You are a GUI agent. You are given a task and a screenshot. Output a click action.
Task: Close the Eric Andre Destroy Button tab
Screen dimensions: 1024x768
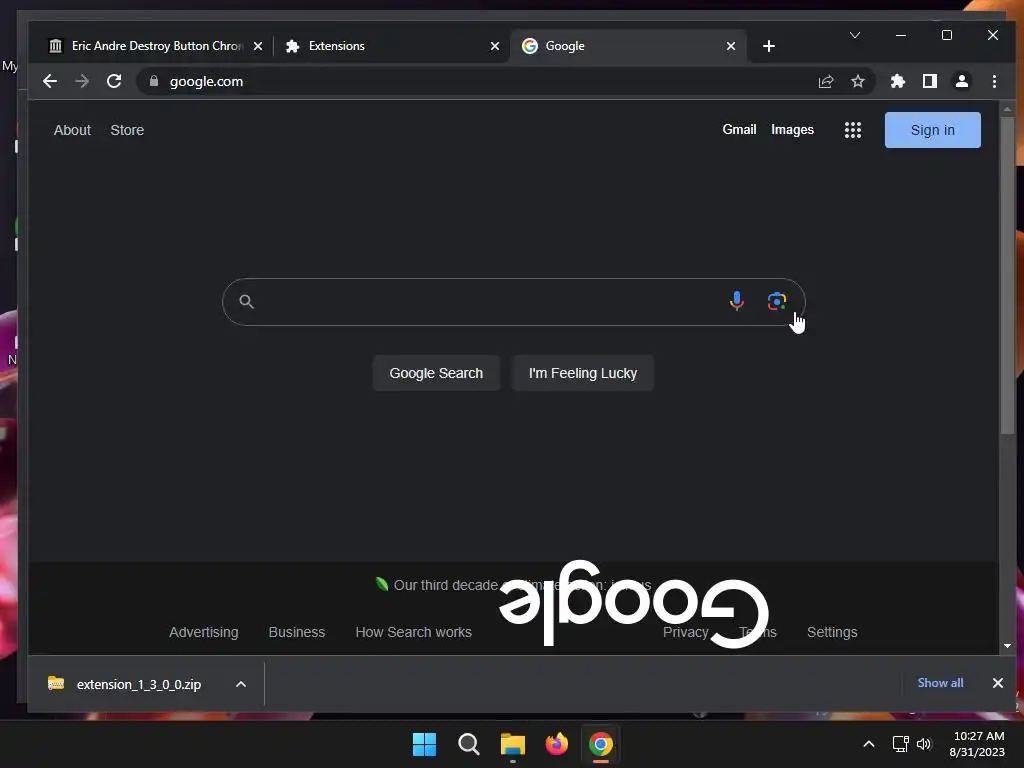coord(258,46)
